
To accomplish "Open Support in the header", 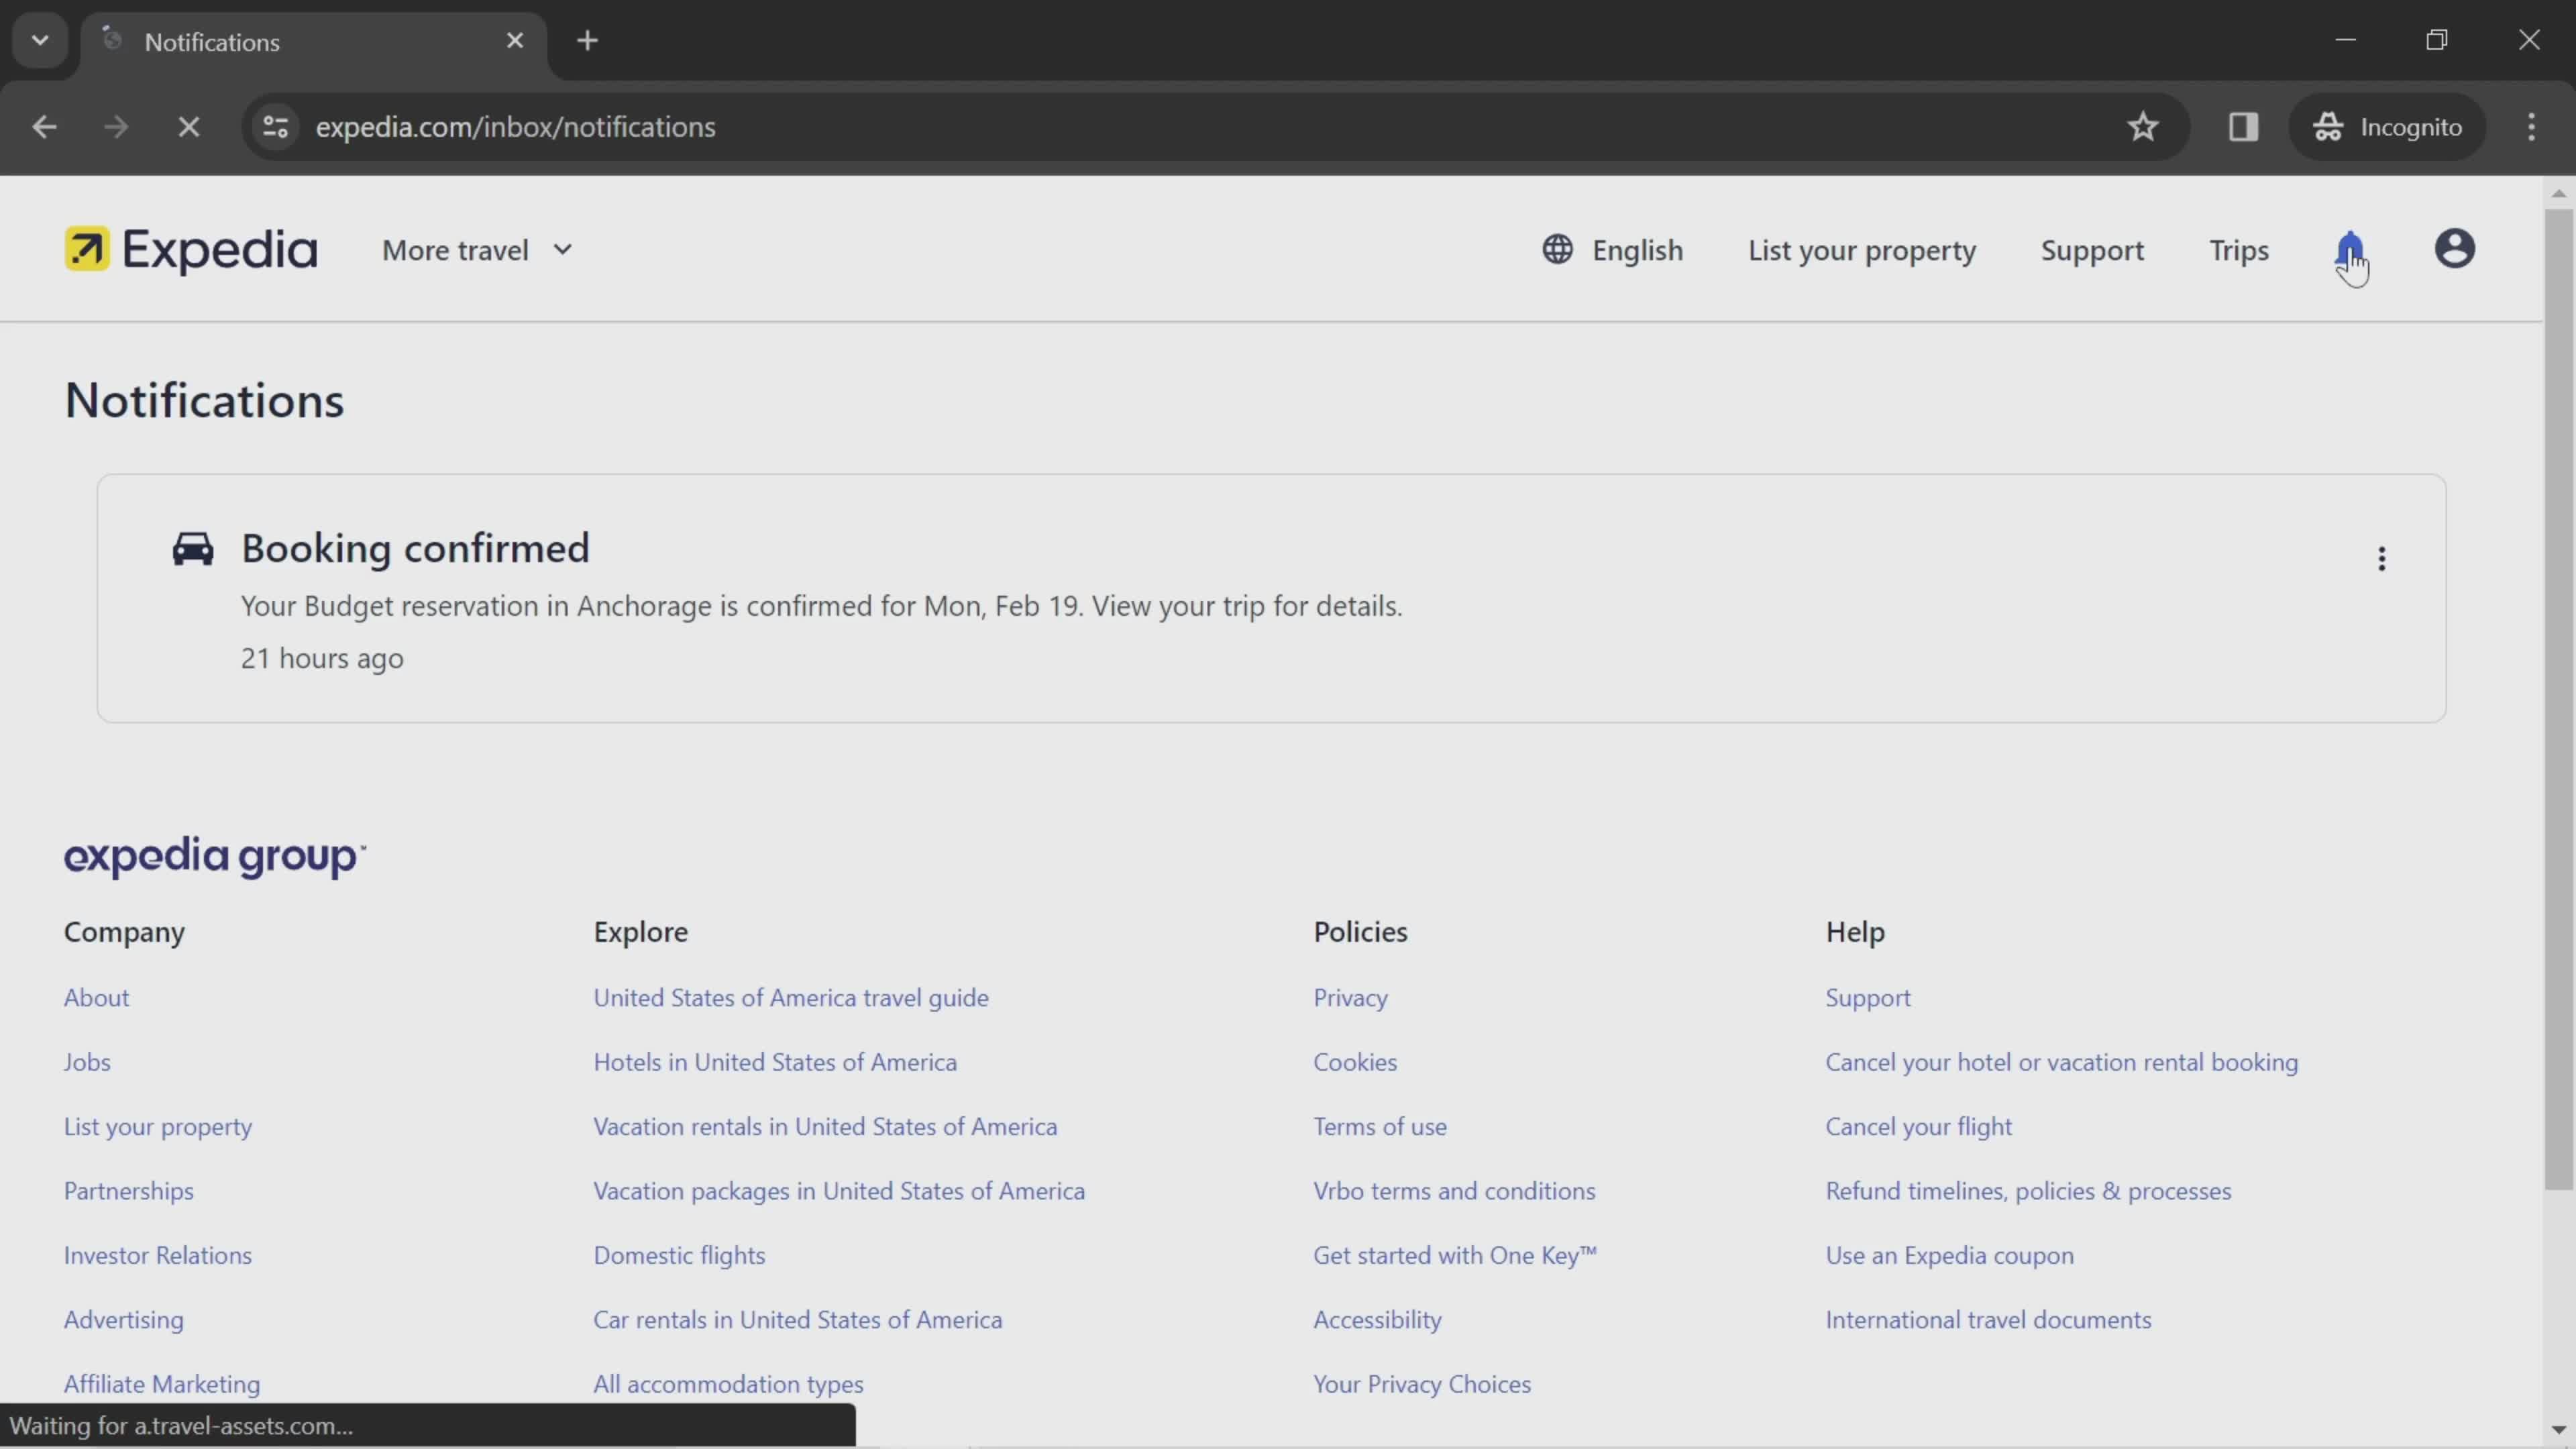I will (2092, 250).
